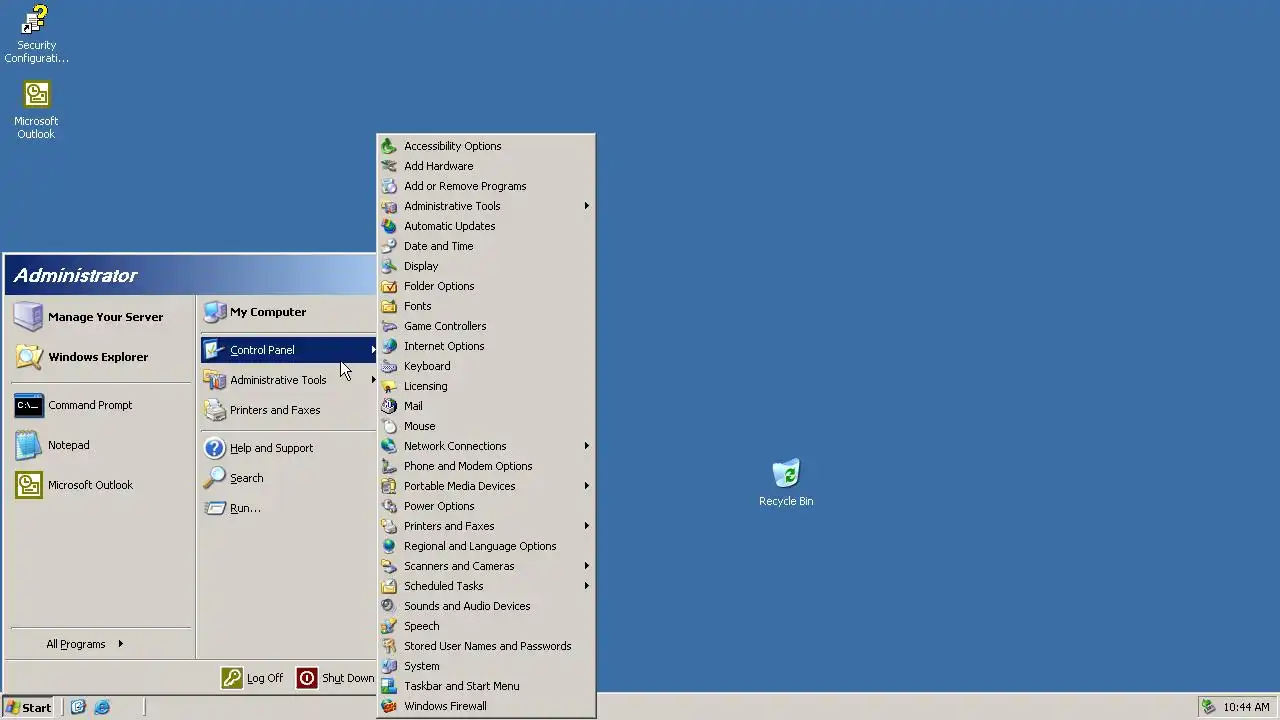Expand Printers and Faxes submenu arrow in Control Panel list
1280x720 pixels.
(x=587, y=526)
